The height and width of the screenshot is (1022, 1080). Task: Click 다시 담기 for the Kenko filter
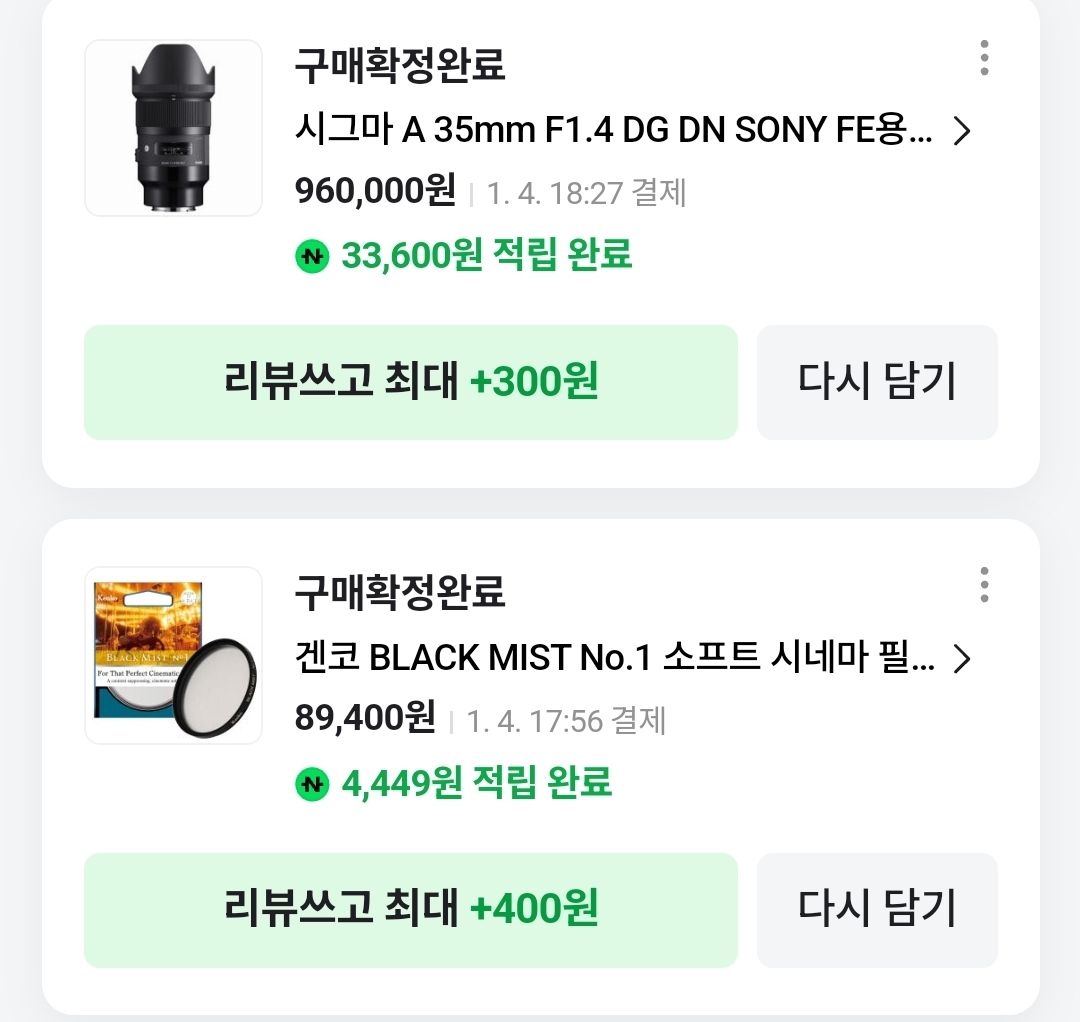(x=877, y=910)
